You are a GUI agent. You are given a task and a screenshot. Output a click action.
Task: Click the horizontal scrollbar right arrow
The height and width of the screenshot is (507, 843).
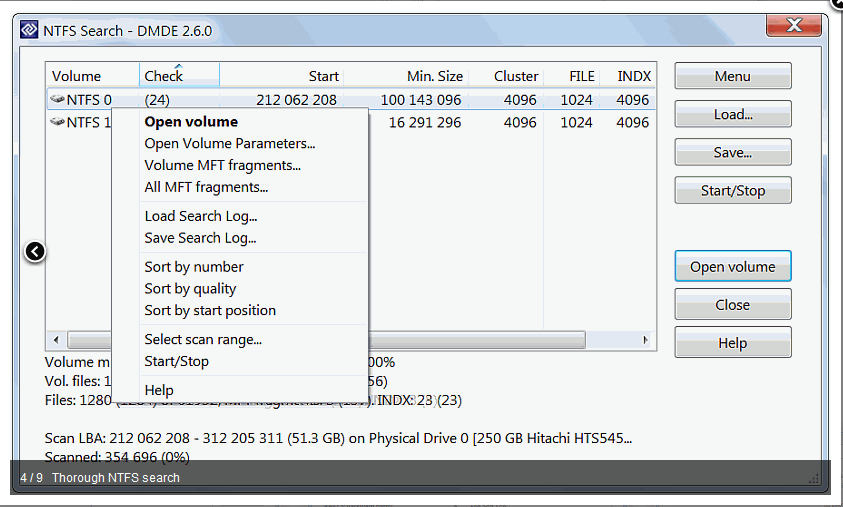pyautogui.click(x=646, y=340)
